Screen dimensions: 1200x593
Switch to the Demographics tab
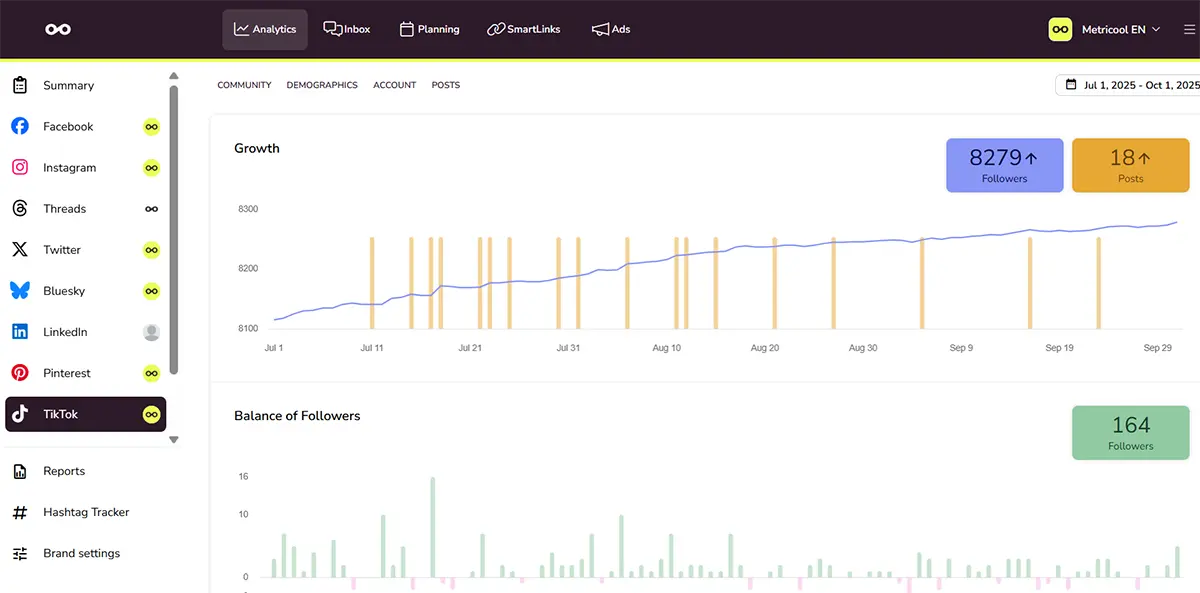point(322,85)
